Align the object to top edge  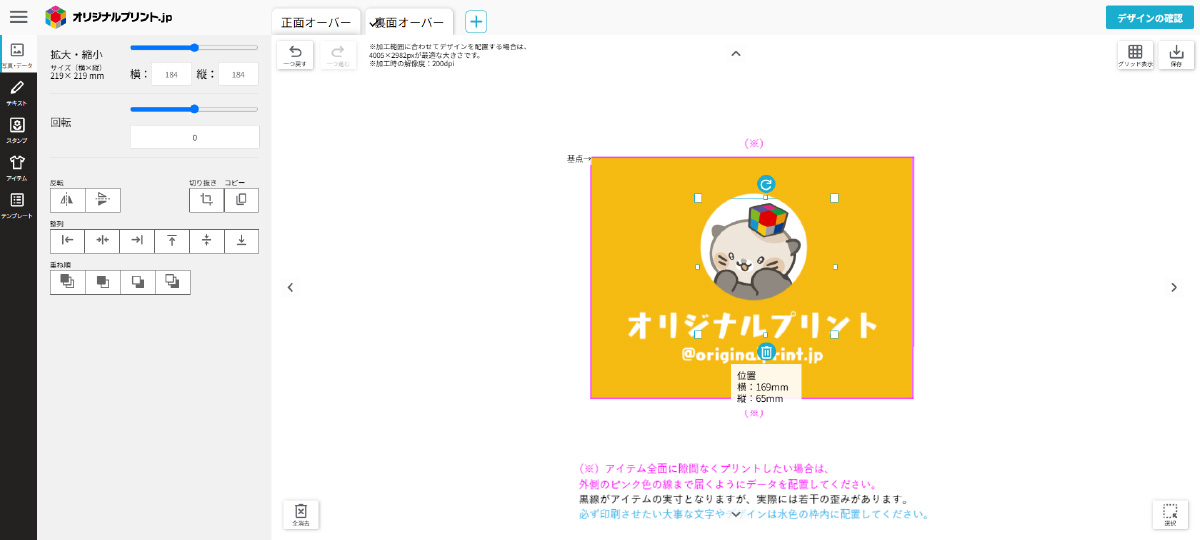[172, 241]
